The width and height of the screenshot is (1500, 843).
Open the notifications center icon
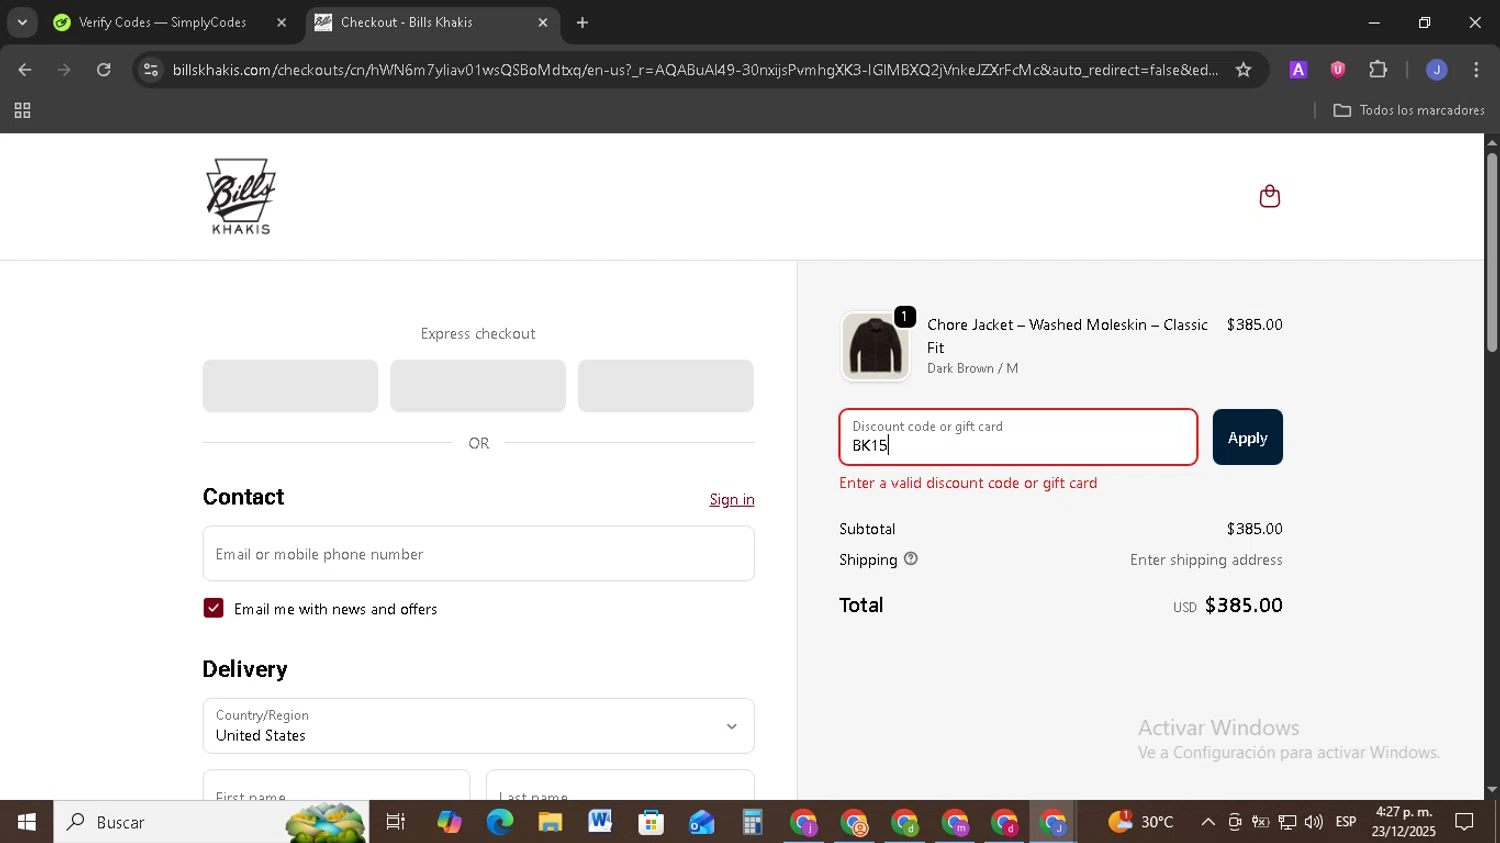1464,822
